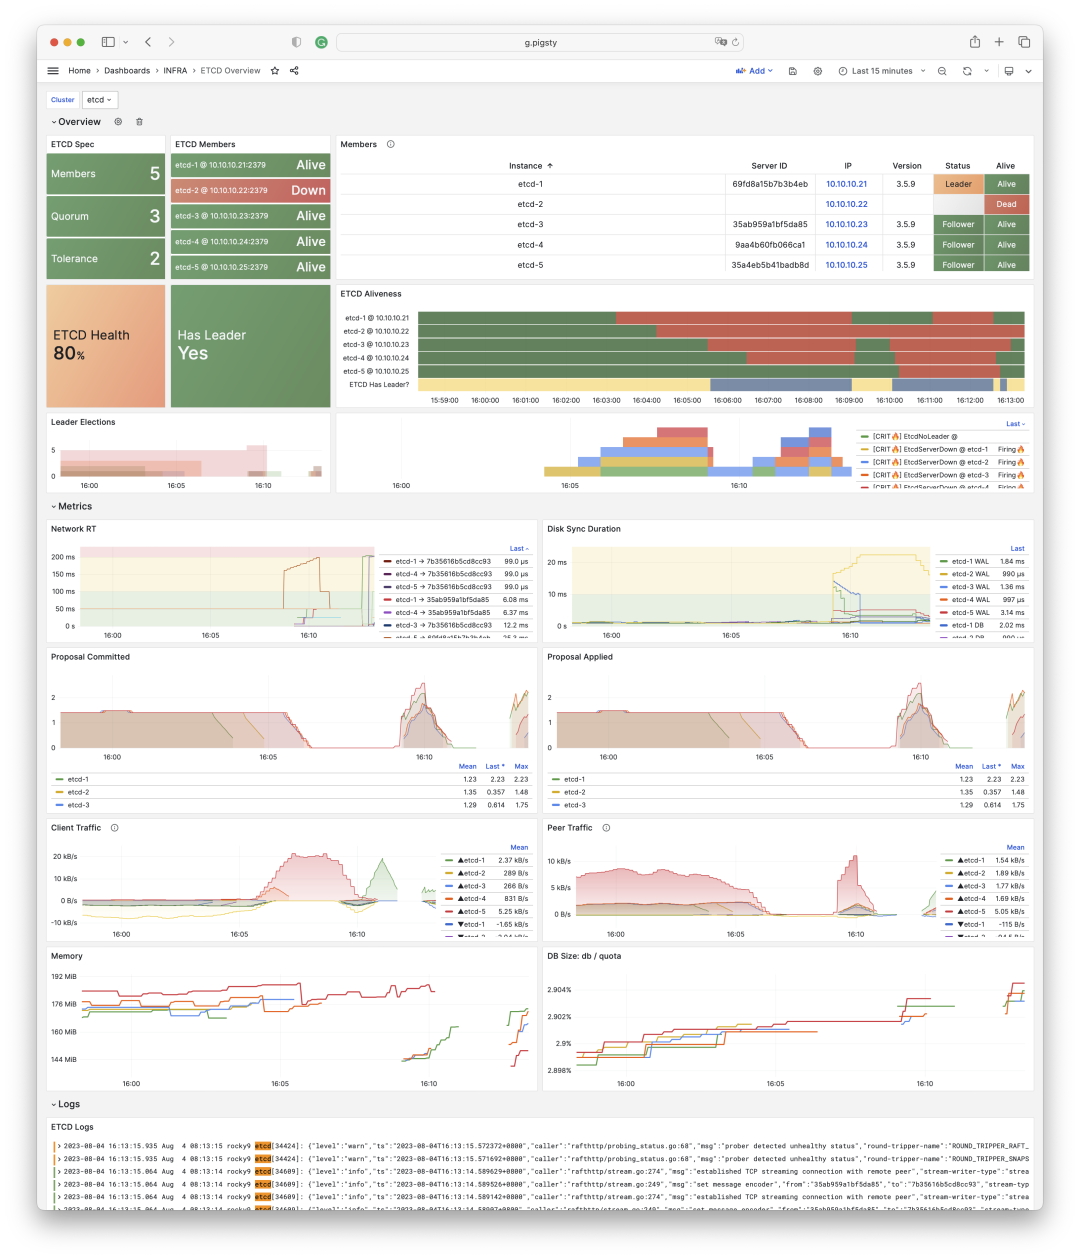This screenshot has height=1259, width=1080.
Task: Refresh the dashboard with the refresh icon
Action: pos(967,71)
